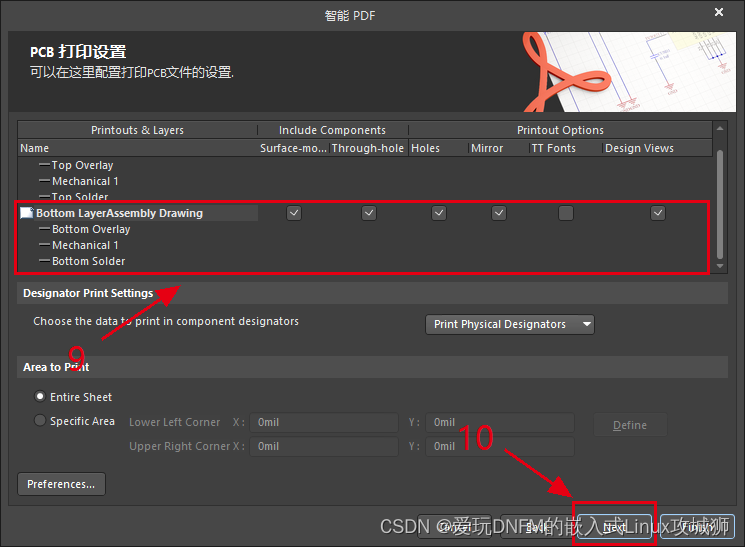745x547 pixels.
Task: Select the Bottom Solder layer row
Action: pos(88,261)
